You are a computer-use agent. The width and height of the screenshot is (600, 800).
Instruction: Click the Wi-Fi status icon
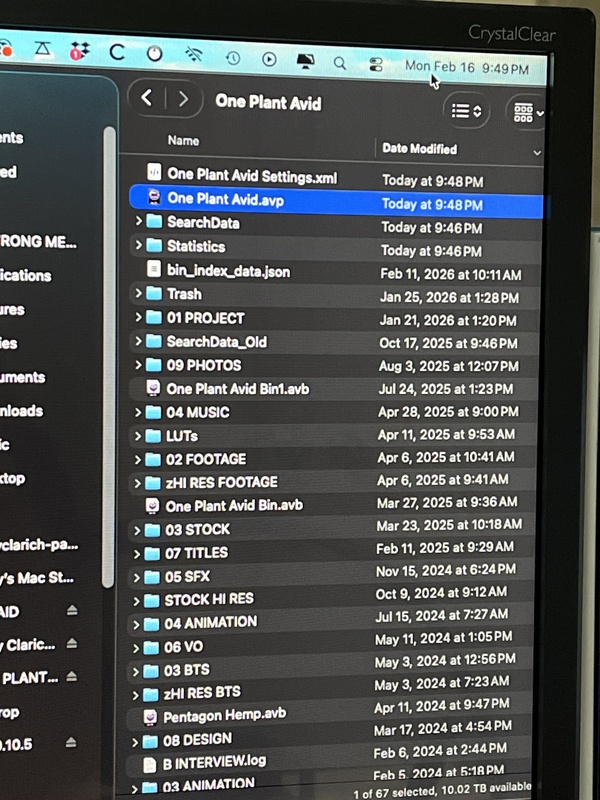tap(194, 55)
